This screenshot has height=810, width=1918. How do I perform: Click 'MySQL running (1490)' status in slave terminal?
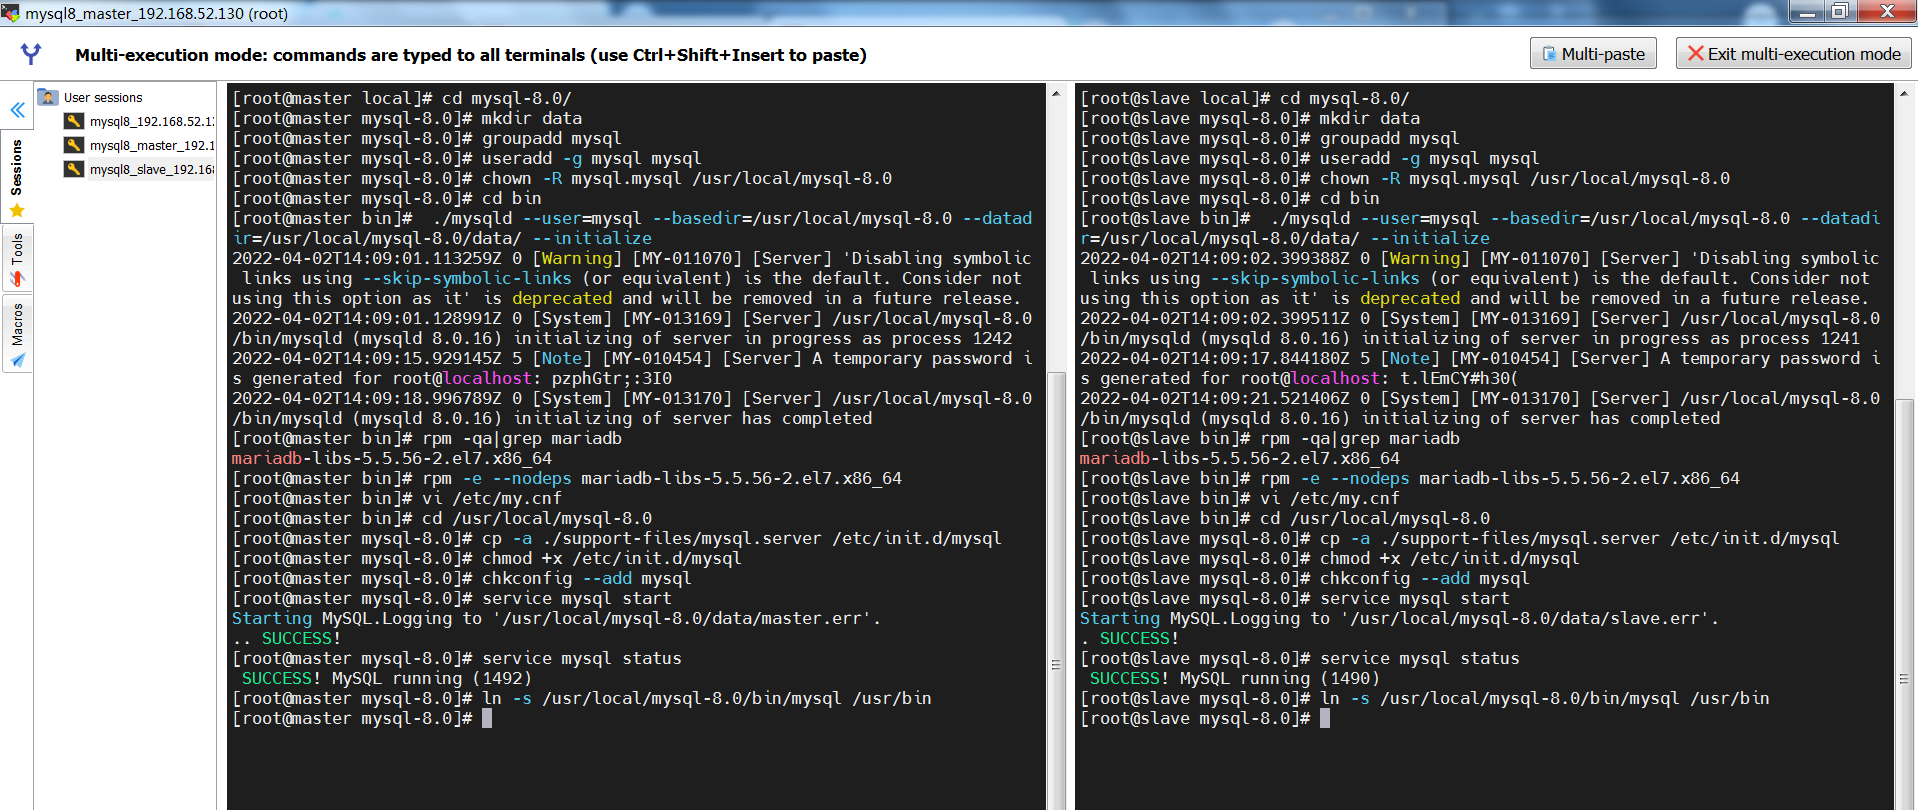[1280, 678]
